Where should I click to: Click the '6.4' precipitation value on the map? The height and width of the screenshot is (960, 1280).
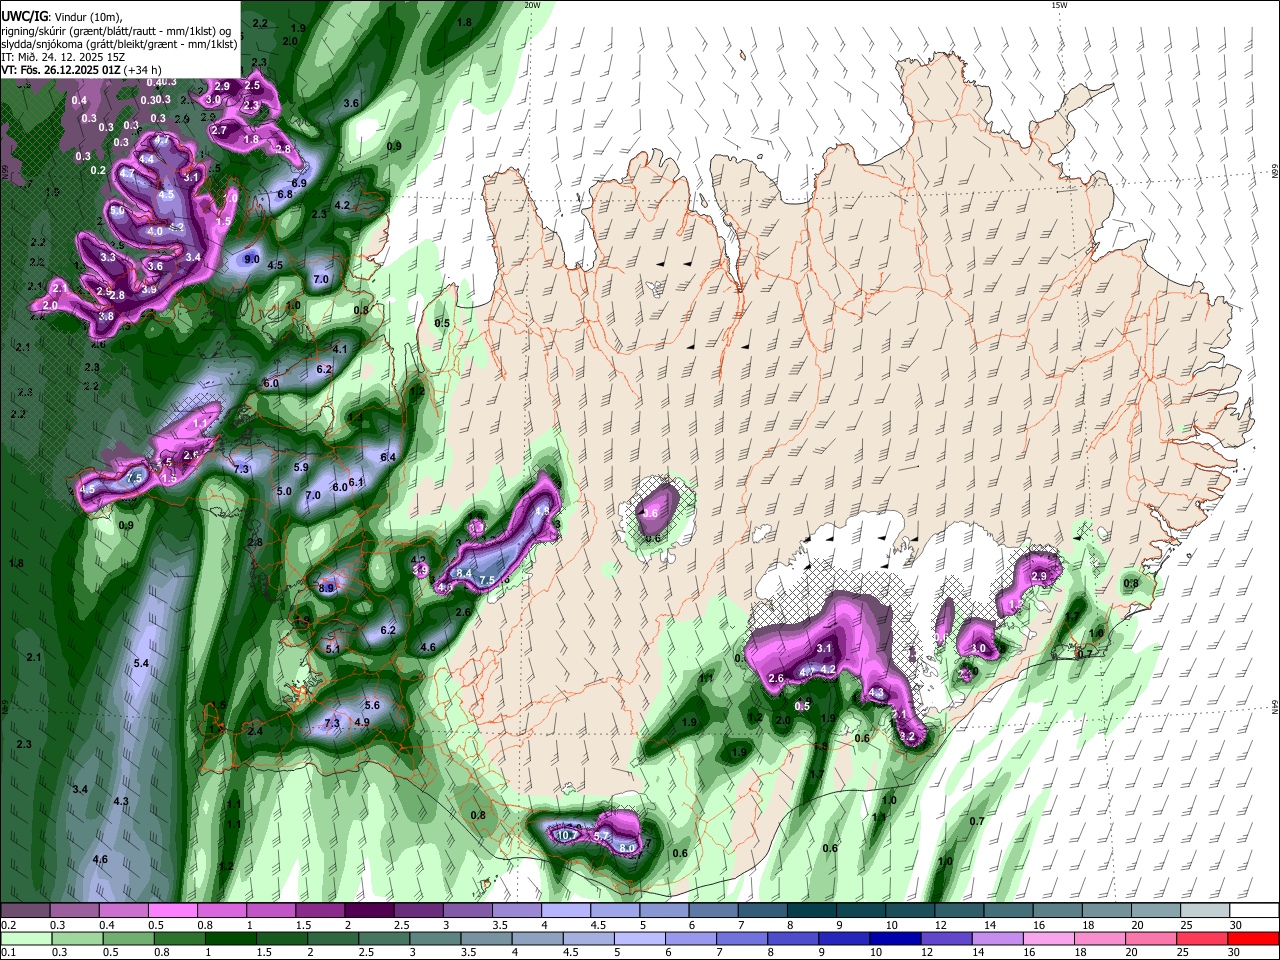(388, 458)
